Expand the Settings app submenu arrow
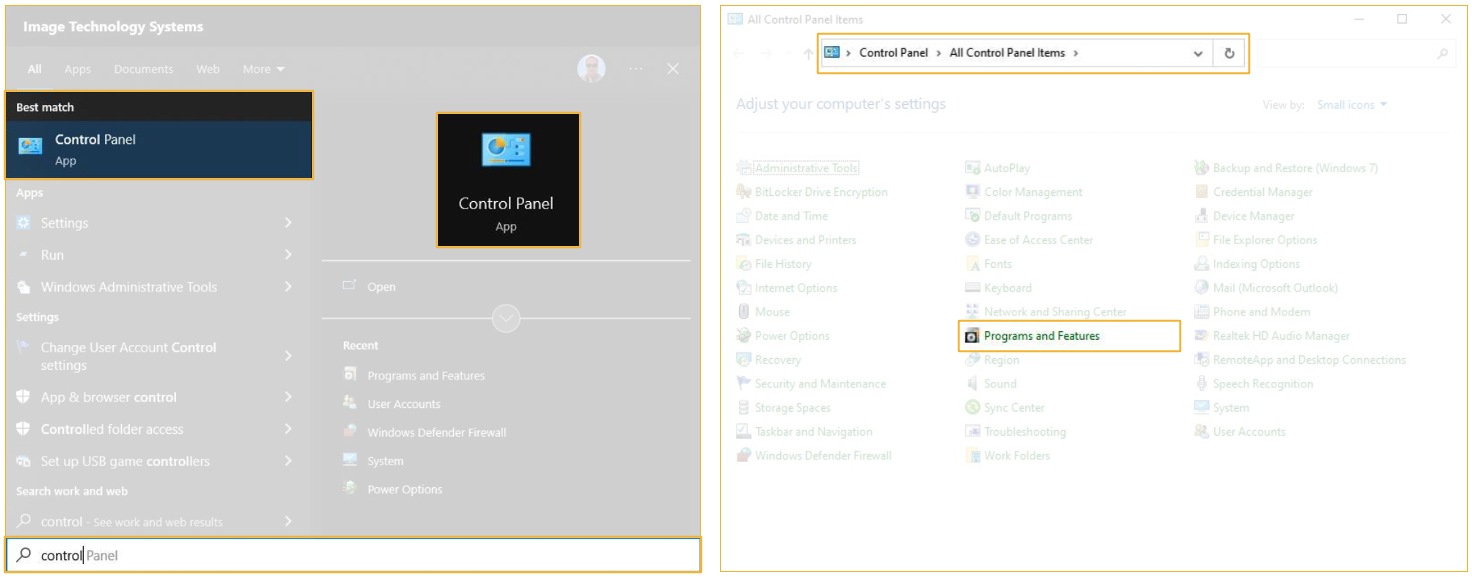Screen dimensions: 1472x577 (288, 223)
